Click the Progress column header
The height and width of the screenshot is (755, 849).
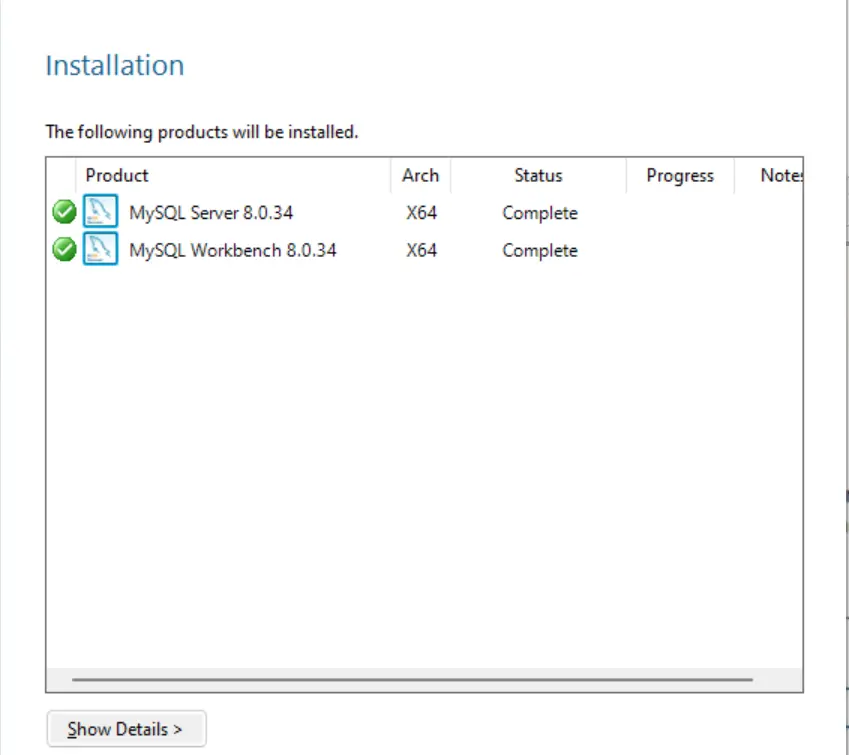coord(680,175)
